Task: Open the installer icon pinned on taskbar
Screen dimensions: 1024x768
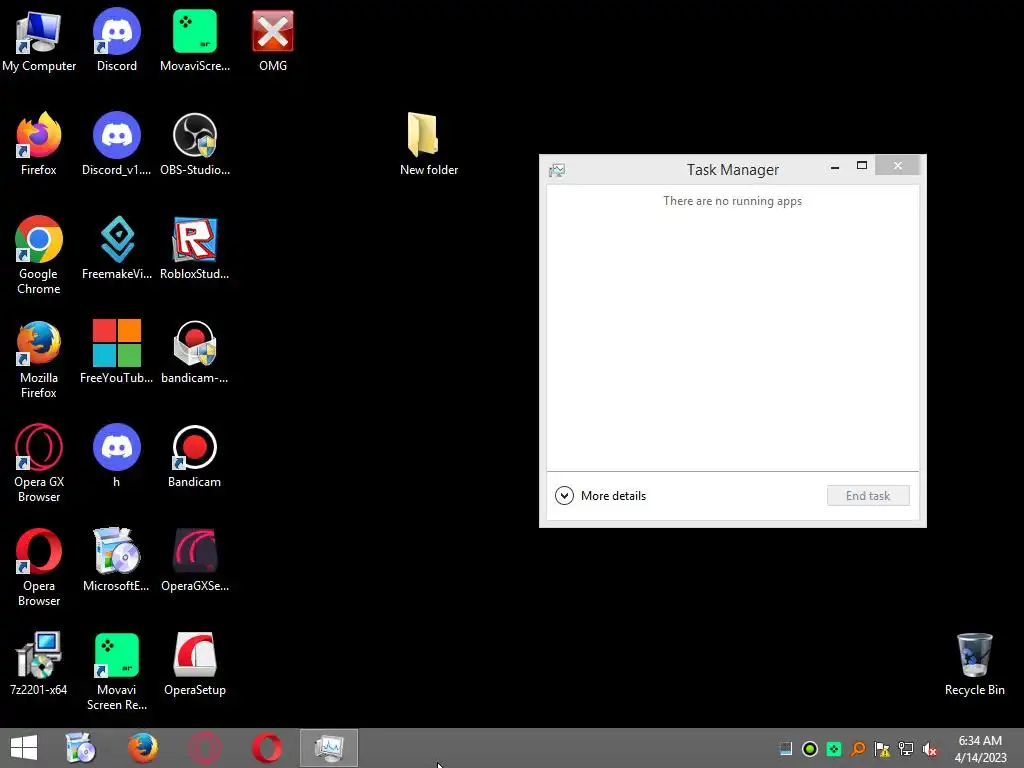Action: point(81,748)
